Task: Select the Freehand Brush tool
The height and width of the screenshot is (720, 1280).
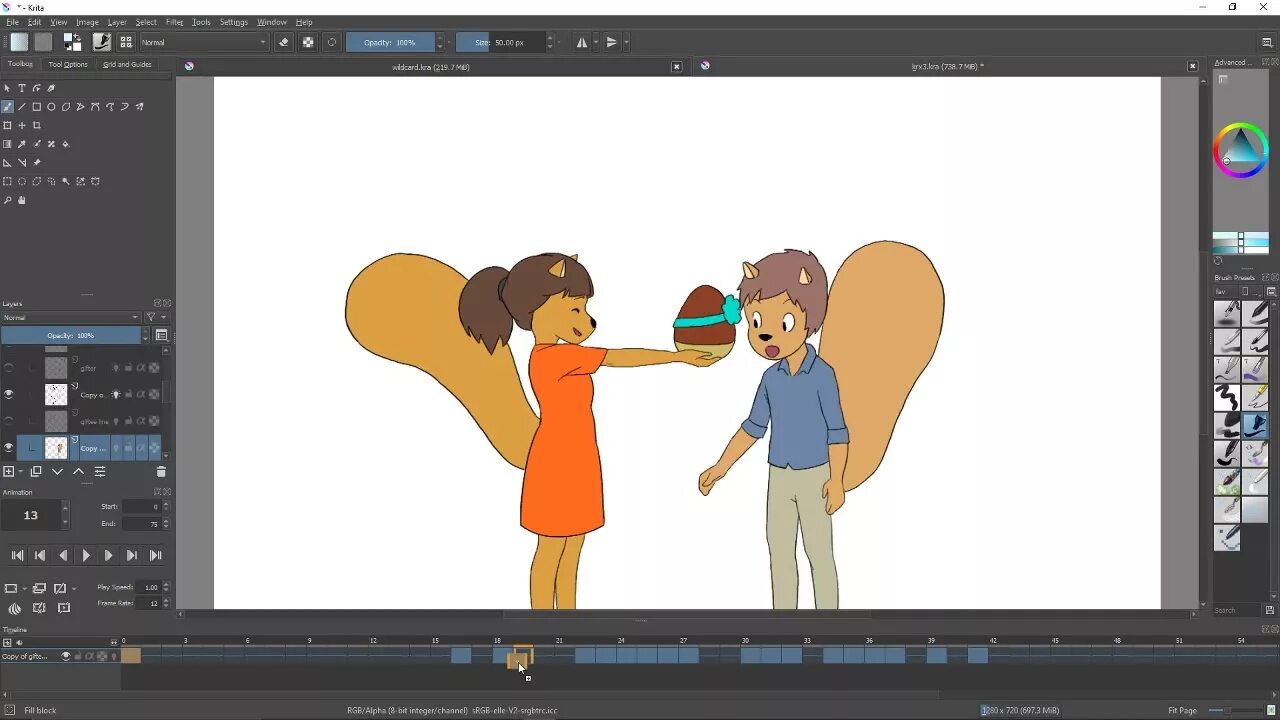Action: [x=7, y=107]
